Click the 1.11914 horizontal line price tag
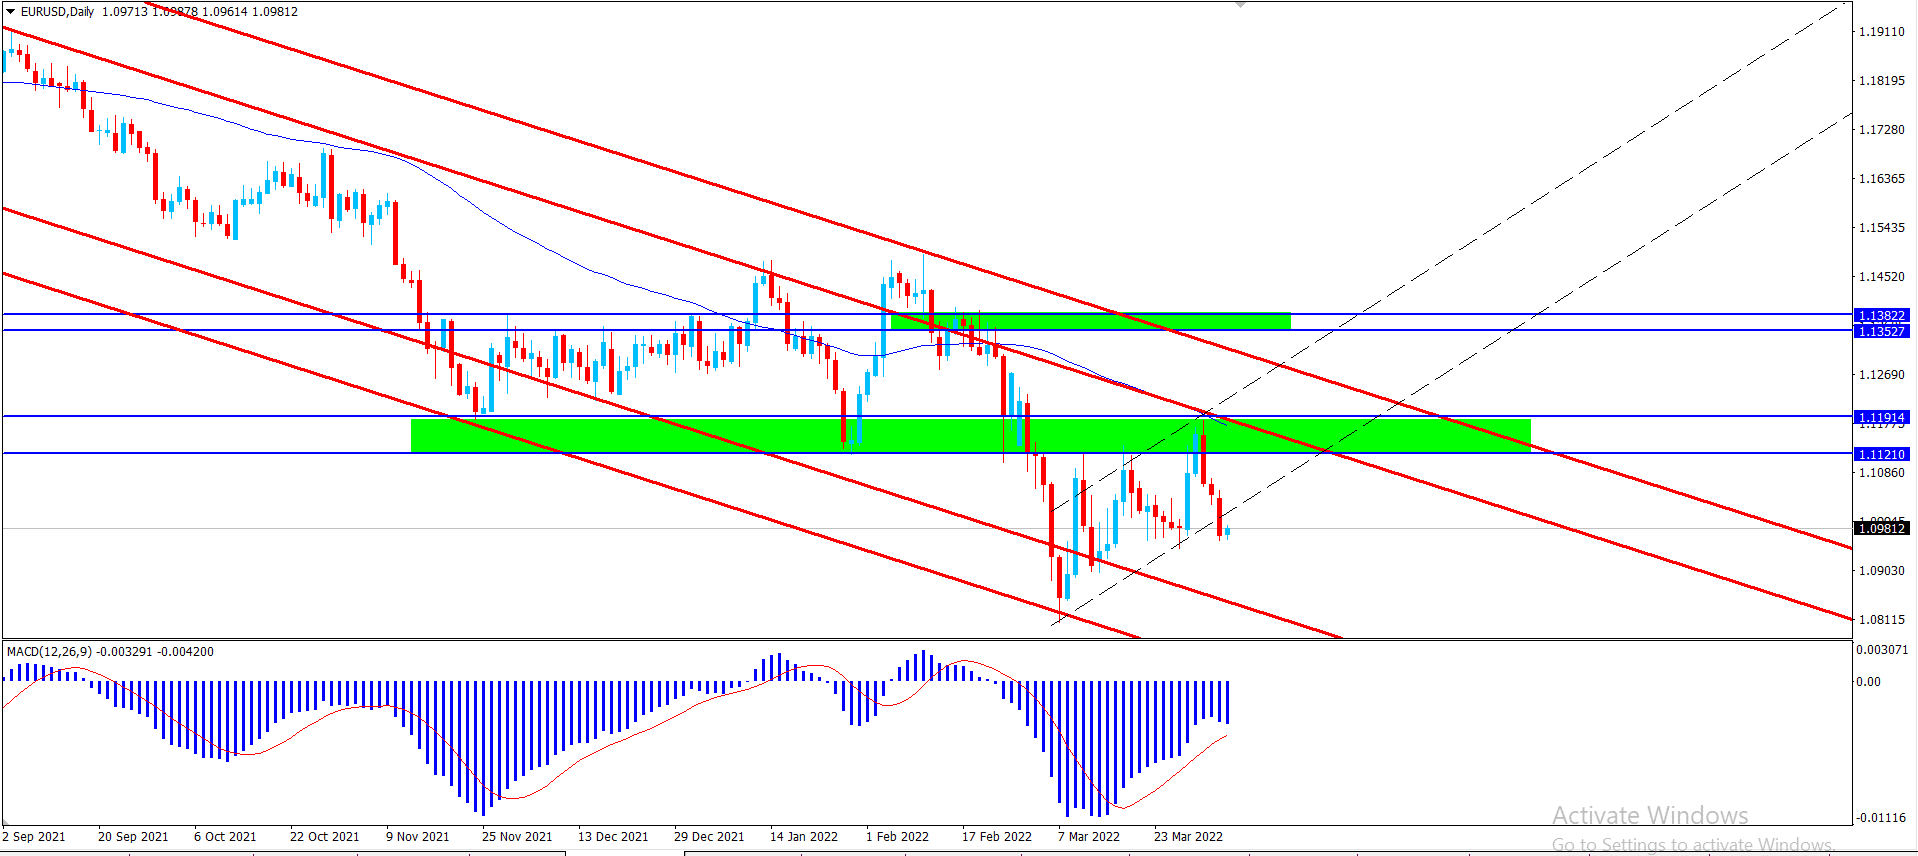The width and height of the screenshot is (1918, 856). (x=1881, y=417)
